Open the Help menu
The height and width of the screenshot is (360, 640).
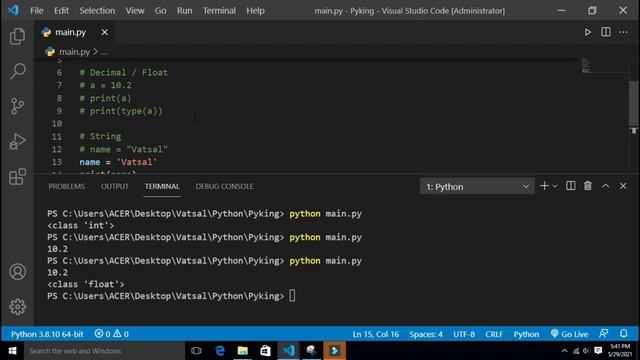(255, 11)
